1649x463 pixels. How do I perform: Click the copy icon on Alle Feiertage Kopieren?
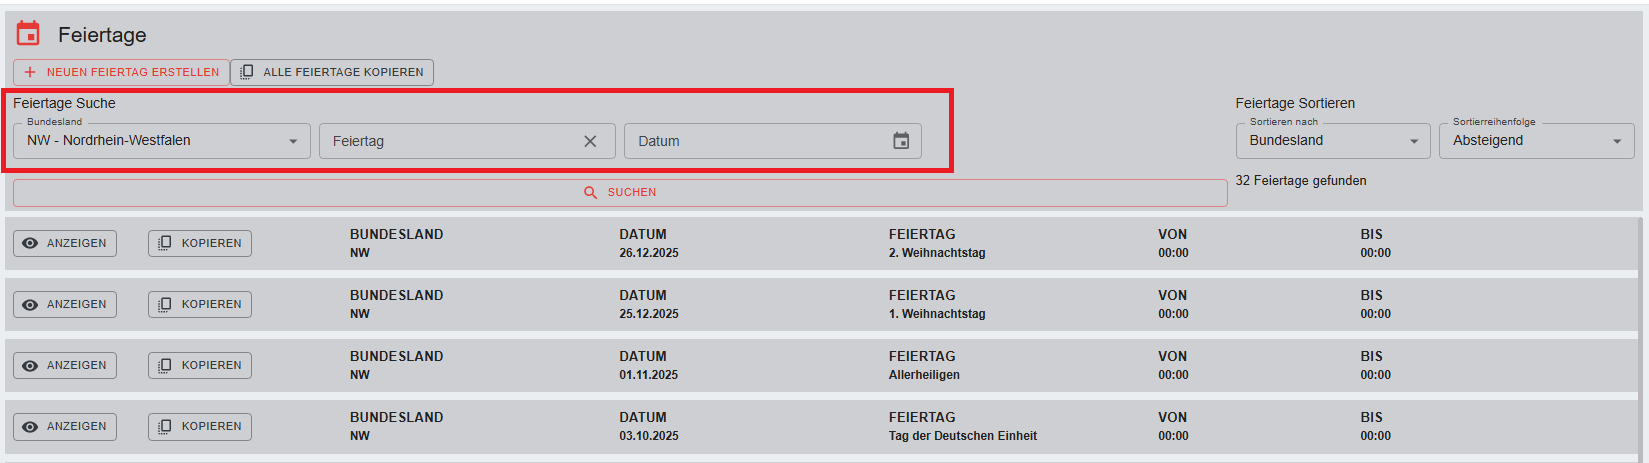click(247, 72)
